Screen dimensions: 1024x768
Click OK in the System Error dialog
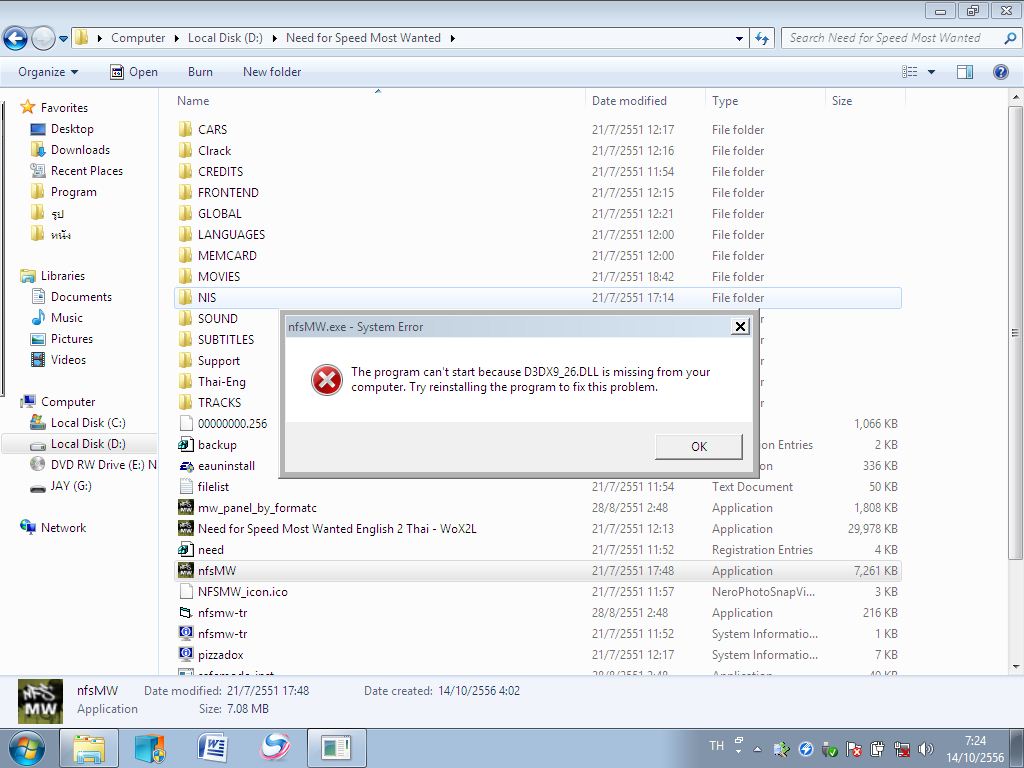pos(698,446)
